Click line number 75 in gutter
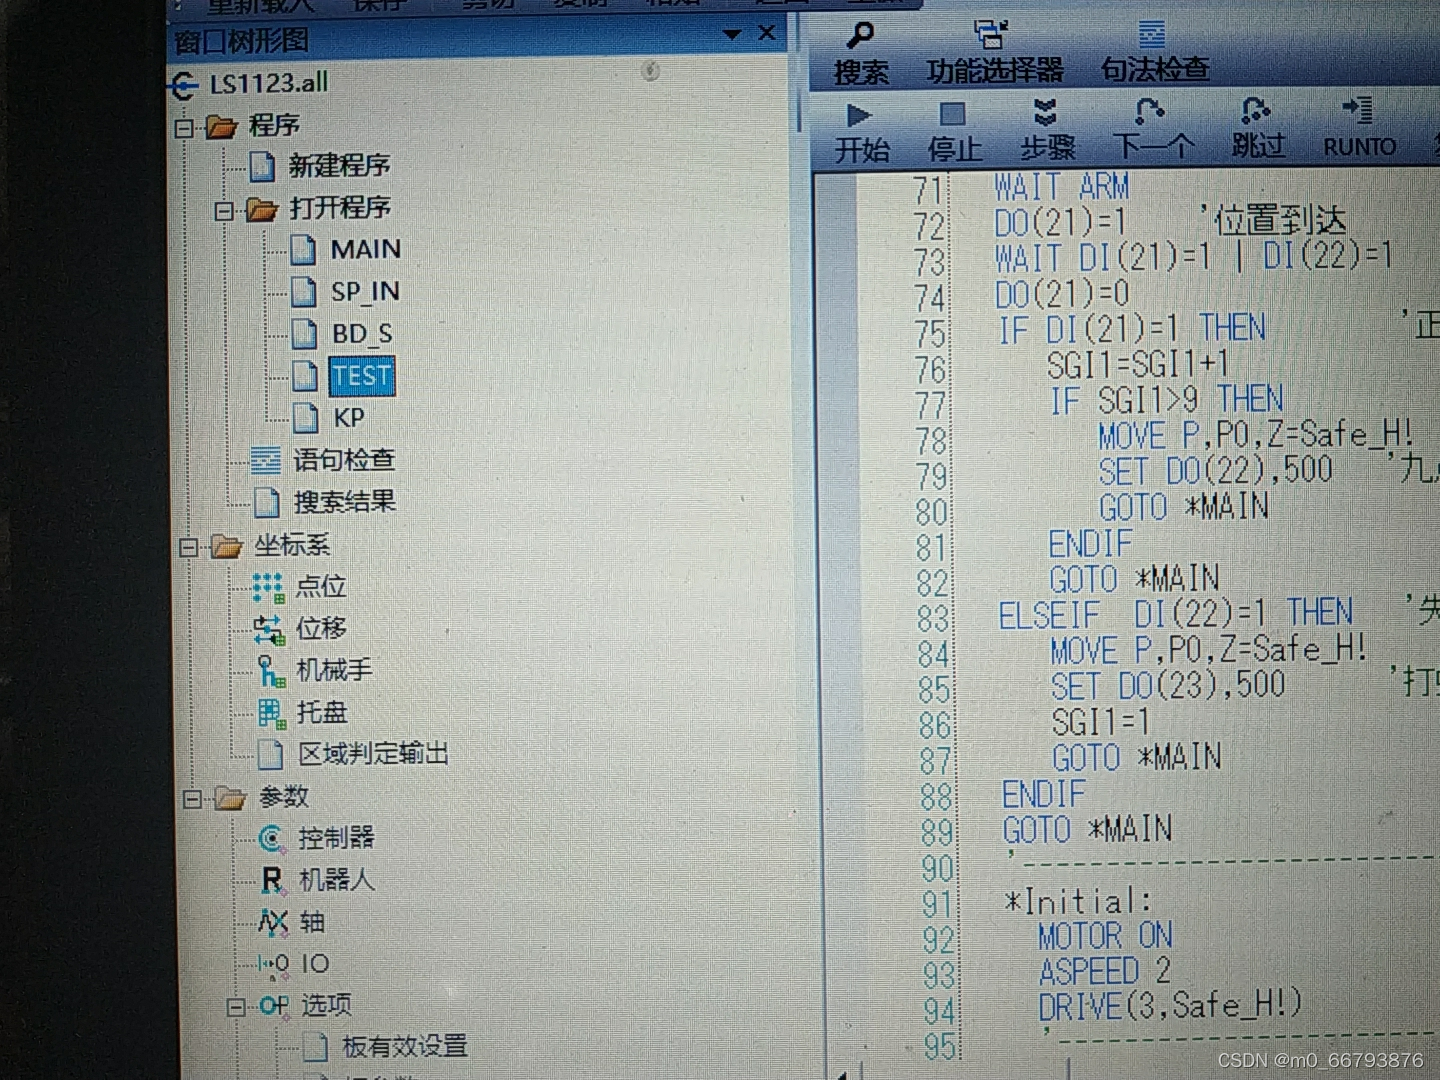 930,333
